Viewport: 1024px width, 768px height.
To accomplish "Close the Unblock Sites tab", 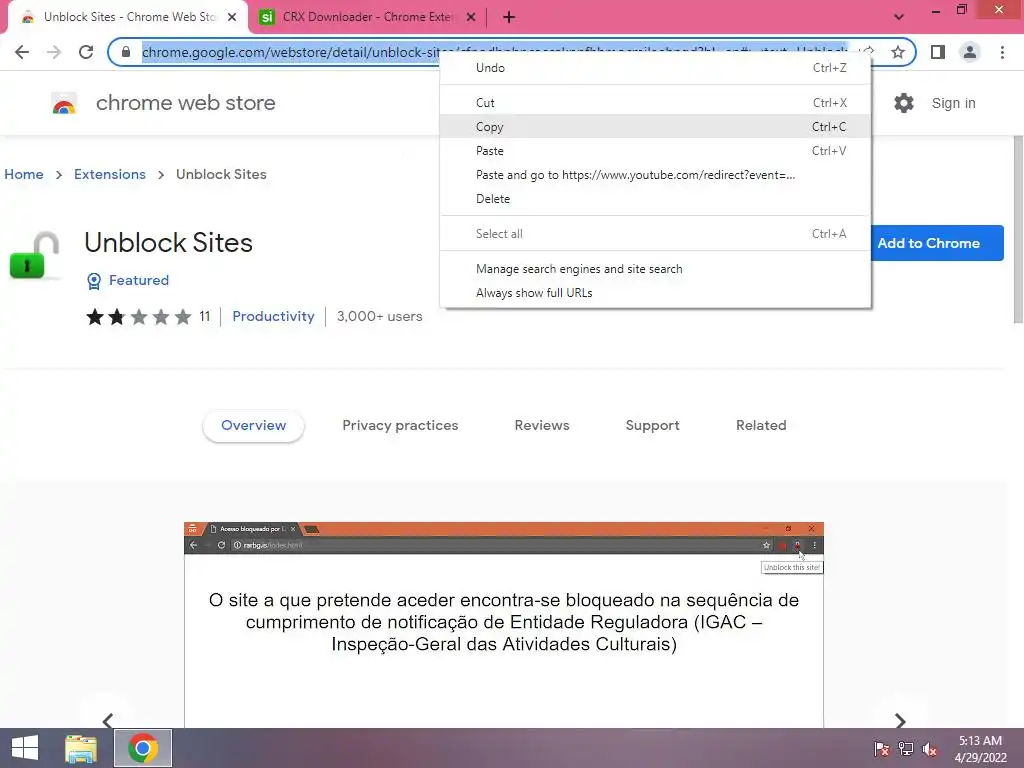I will (232, 17).
